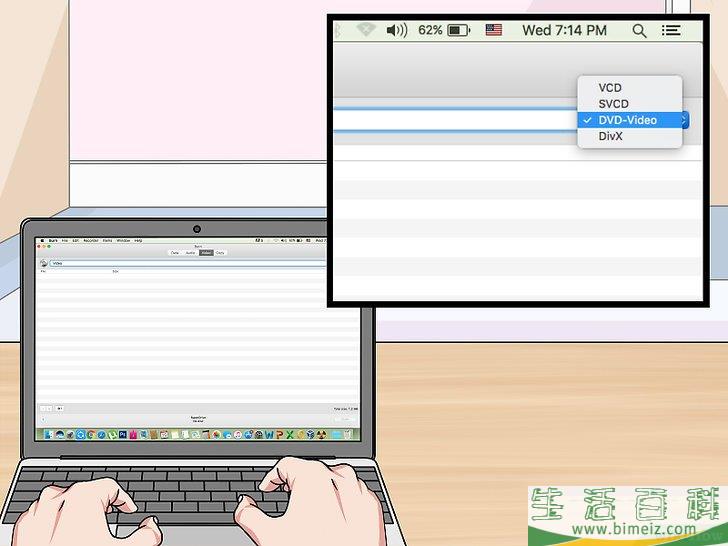728x546 pixels.
Task: Open the gear action button in Burn
Action: pos(59,408)
